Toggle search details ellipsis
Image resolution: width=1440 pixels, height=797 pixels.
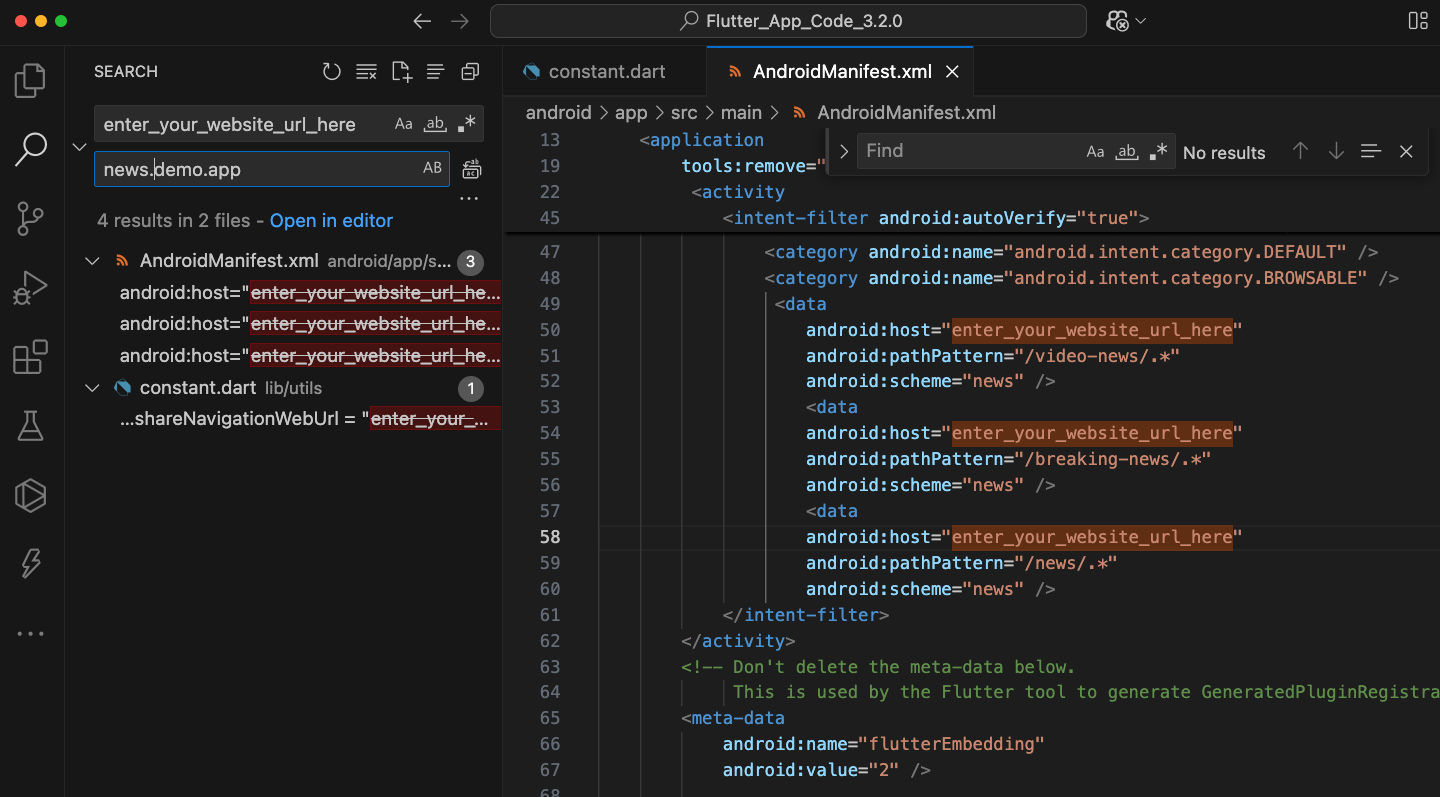pyautogui.click(x=469, y=200)
